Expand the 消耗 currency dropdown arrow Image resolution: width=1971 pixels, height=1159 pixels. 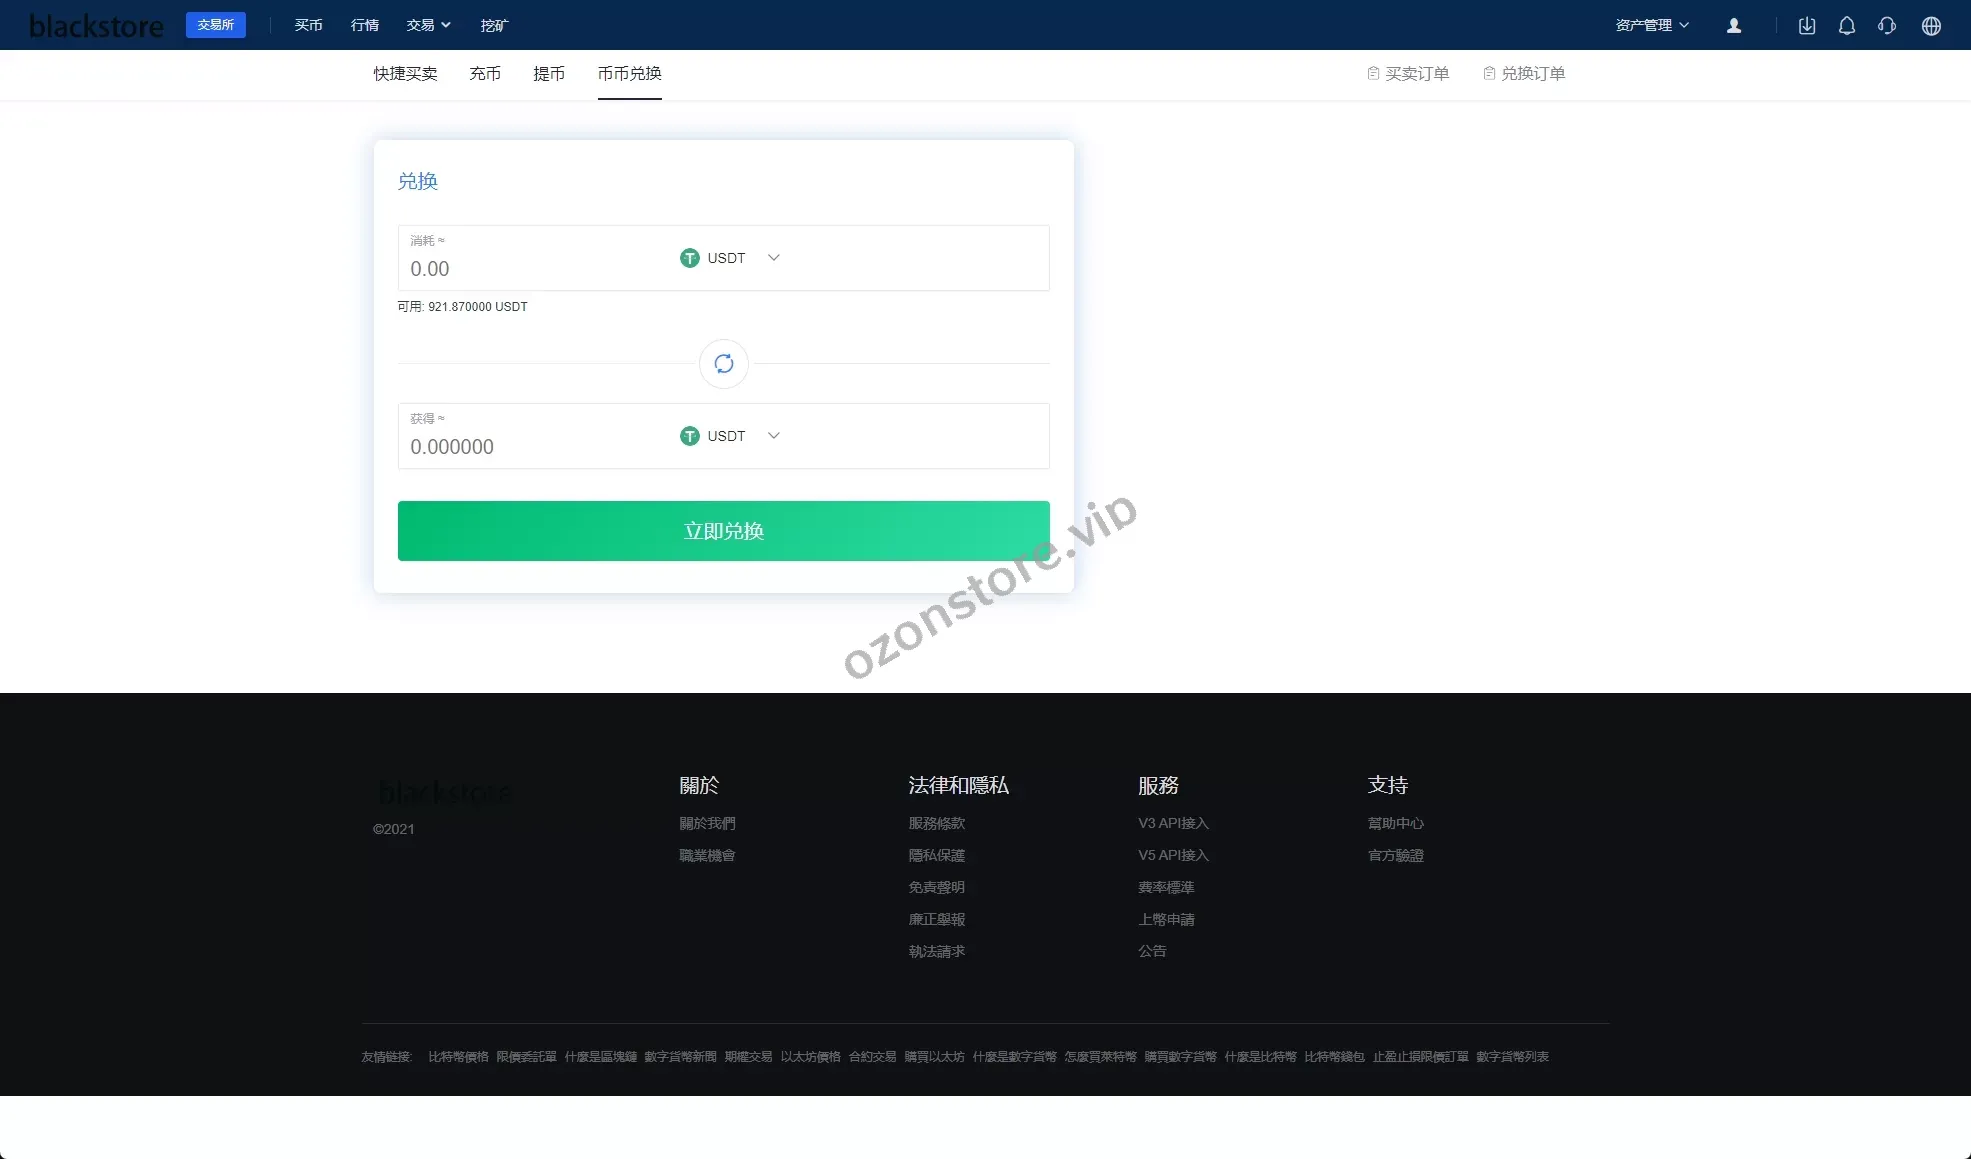pos(773,258)
